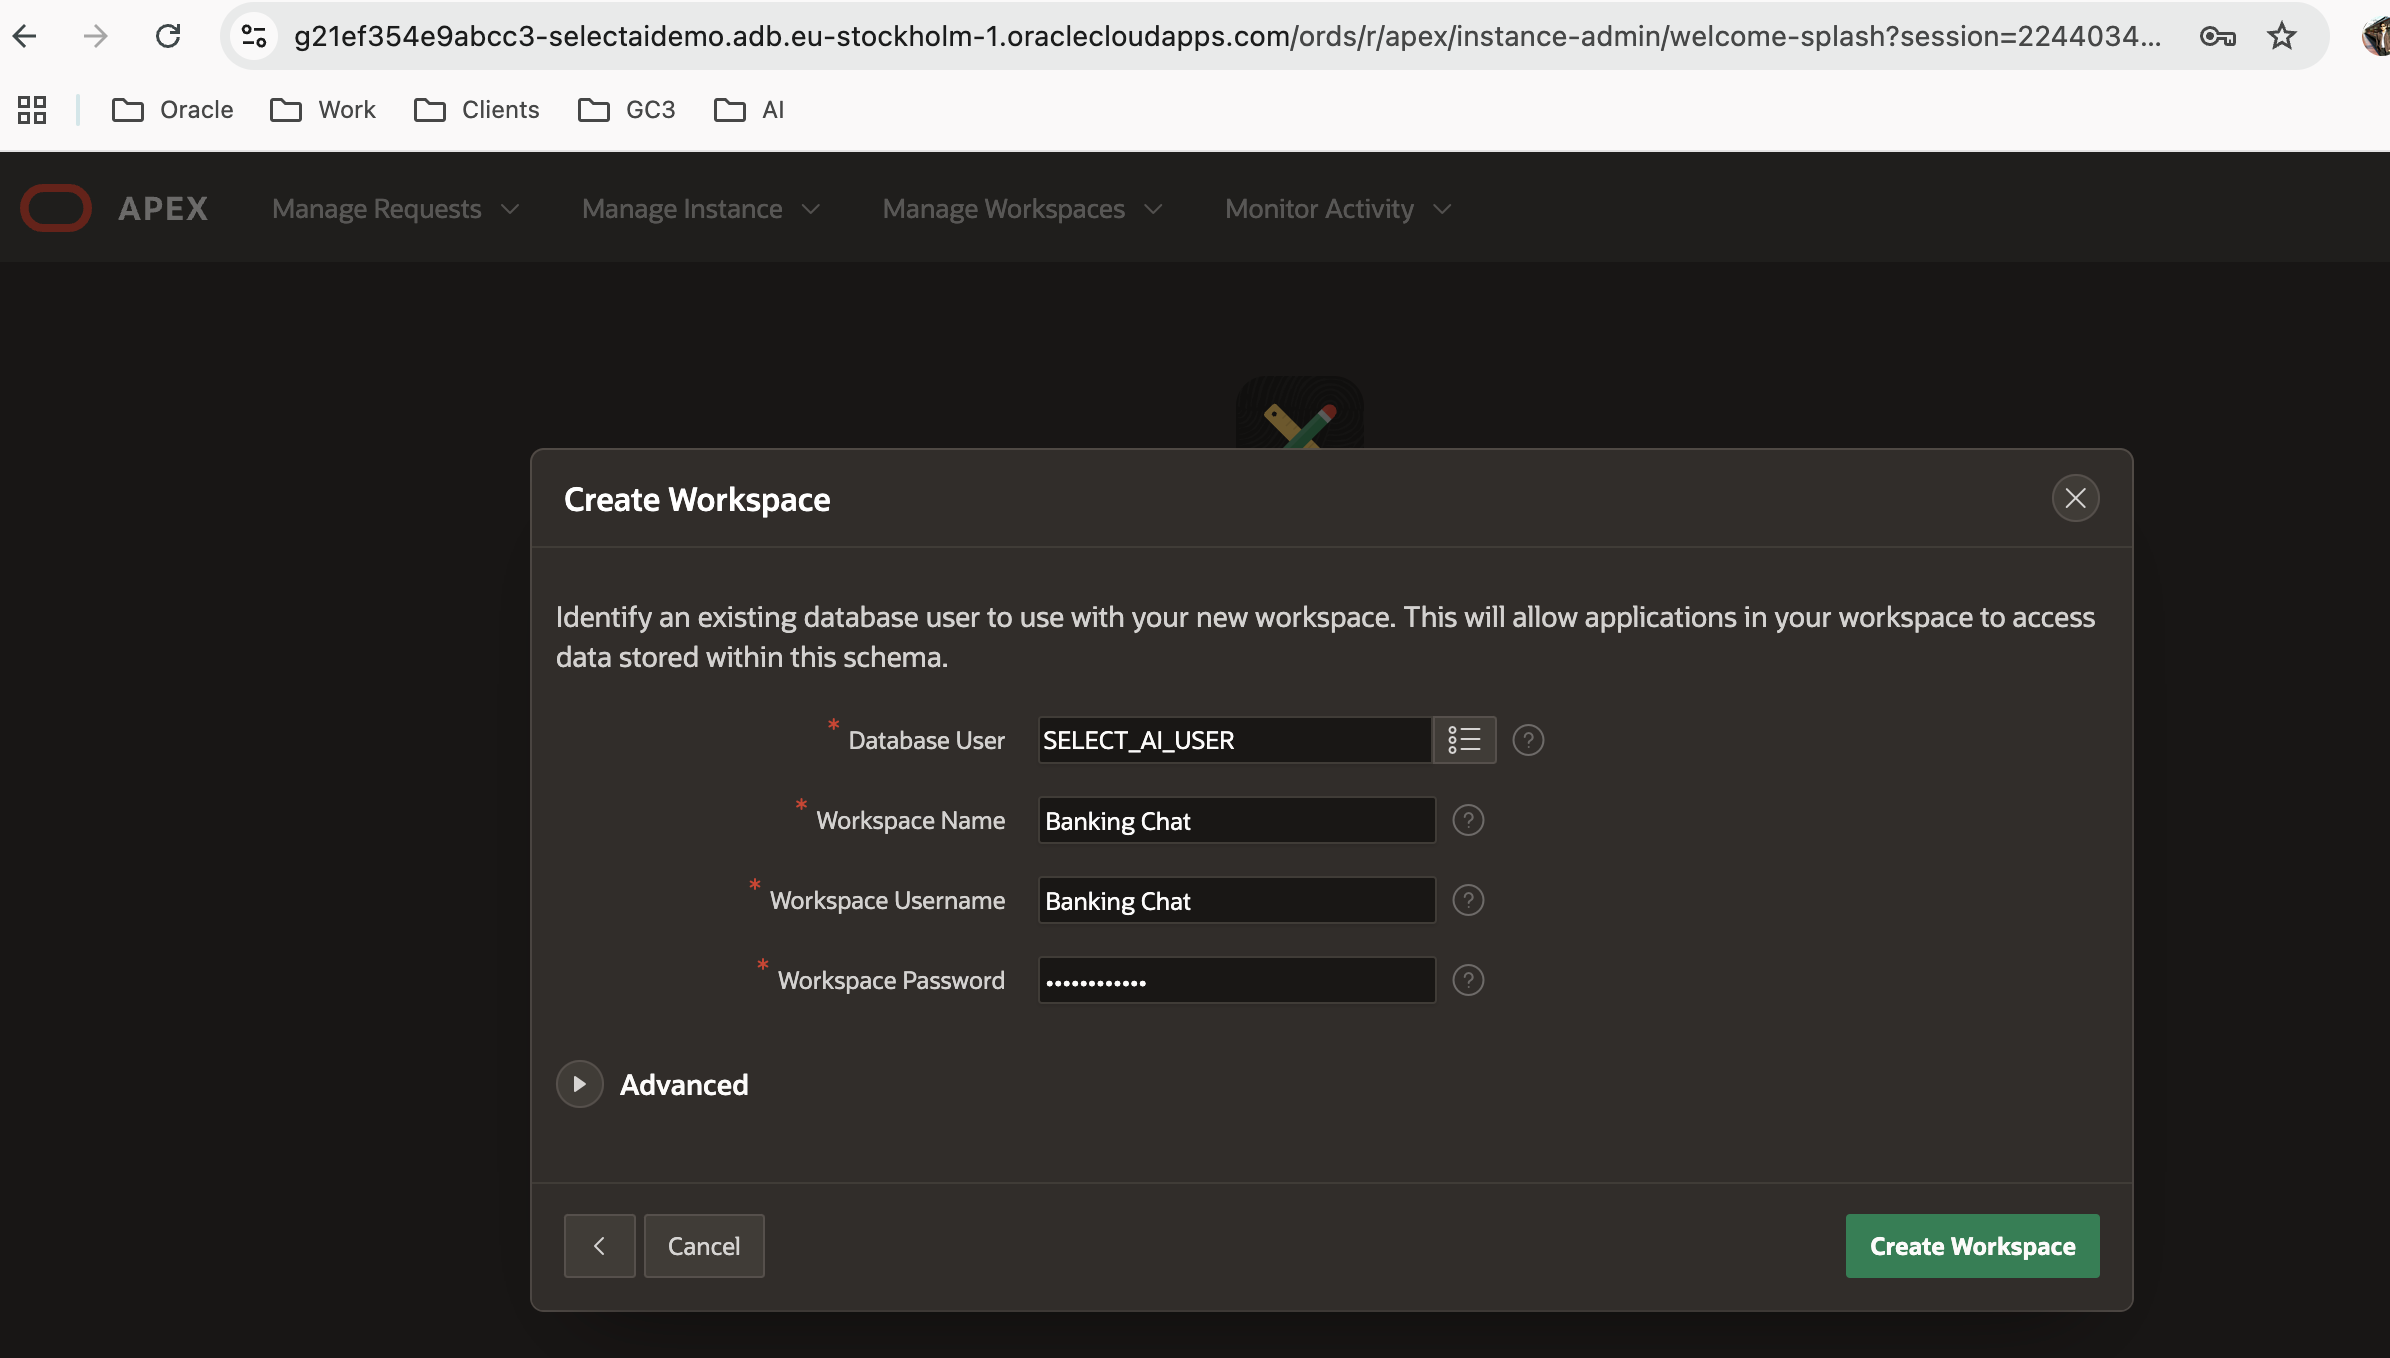Open the Manage Instance dropdown menu

700,209
